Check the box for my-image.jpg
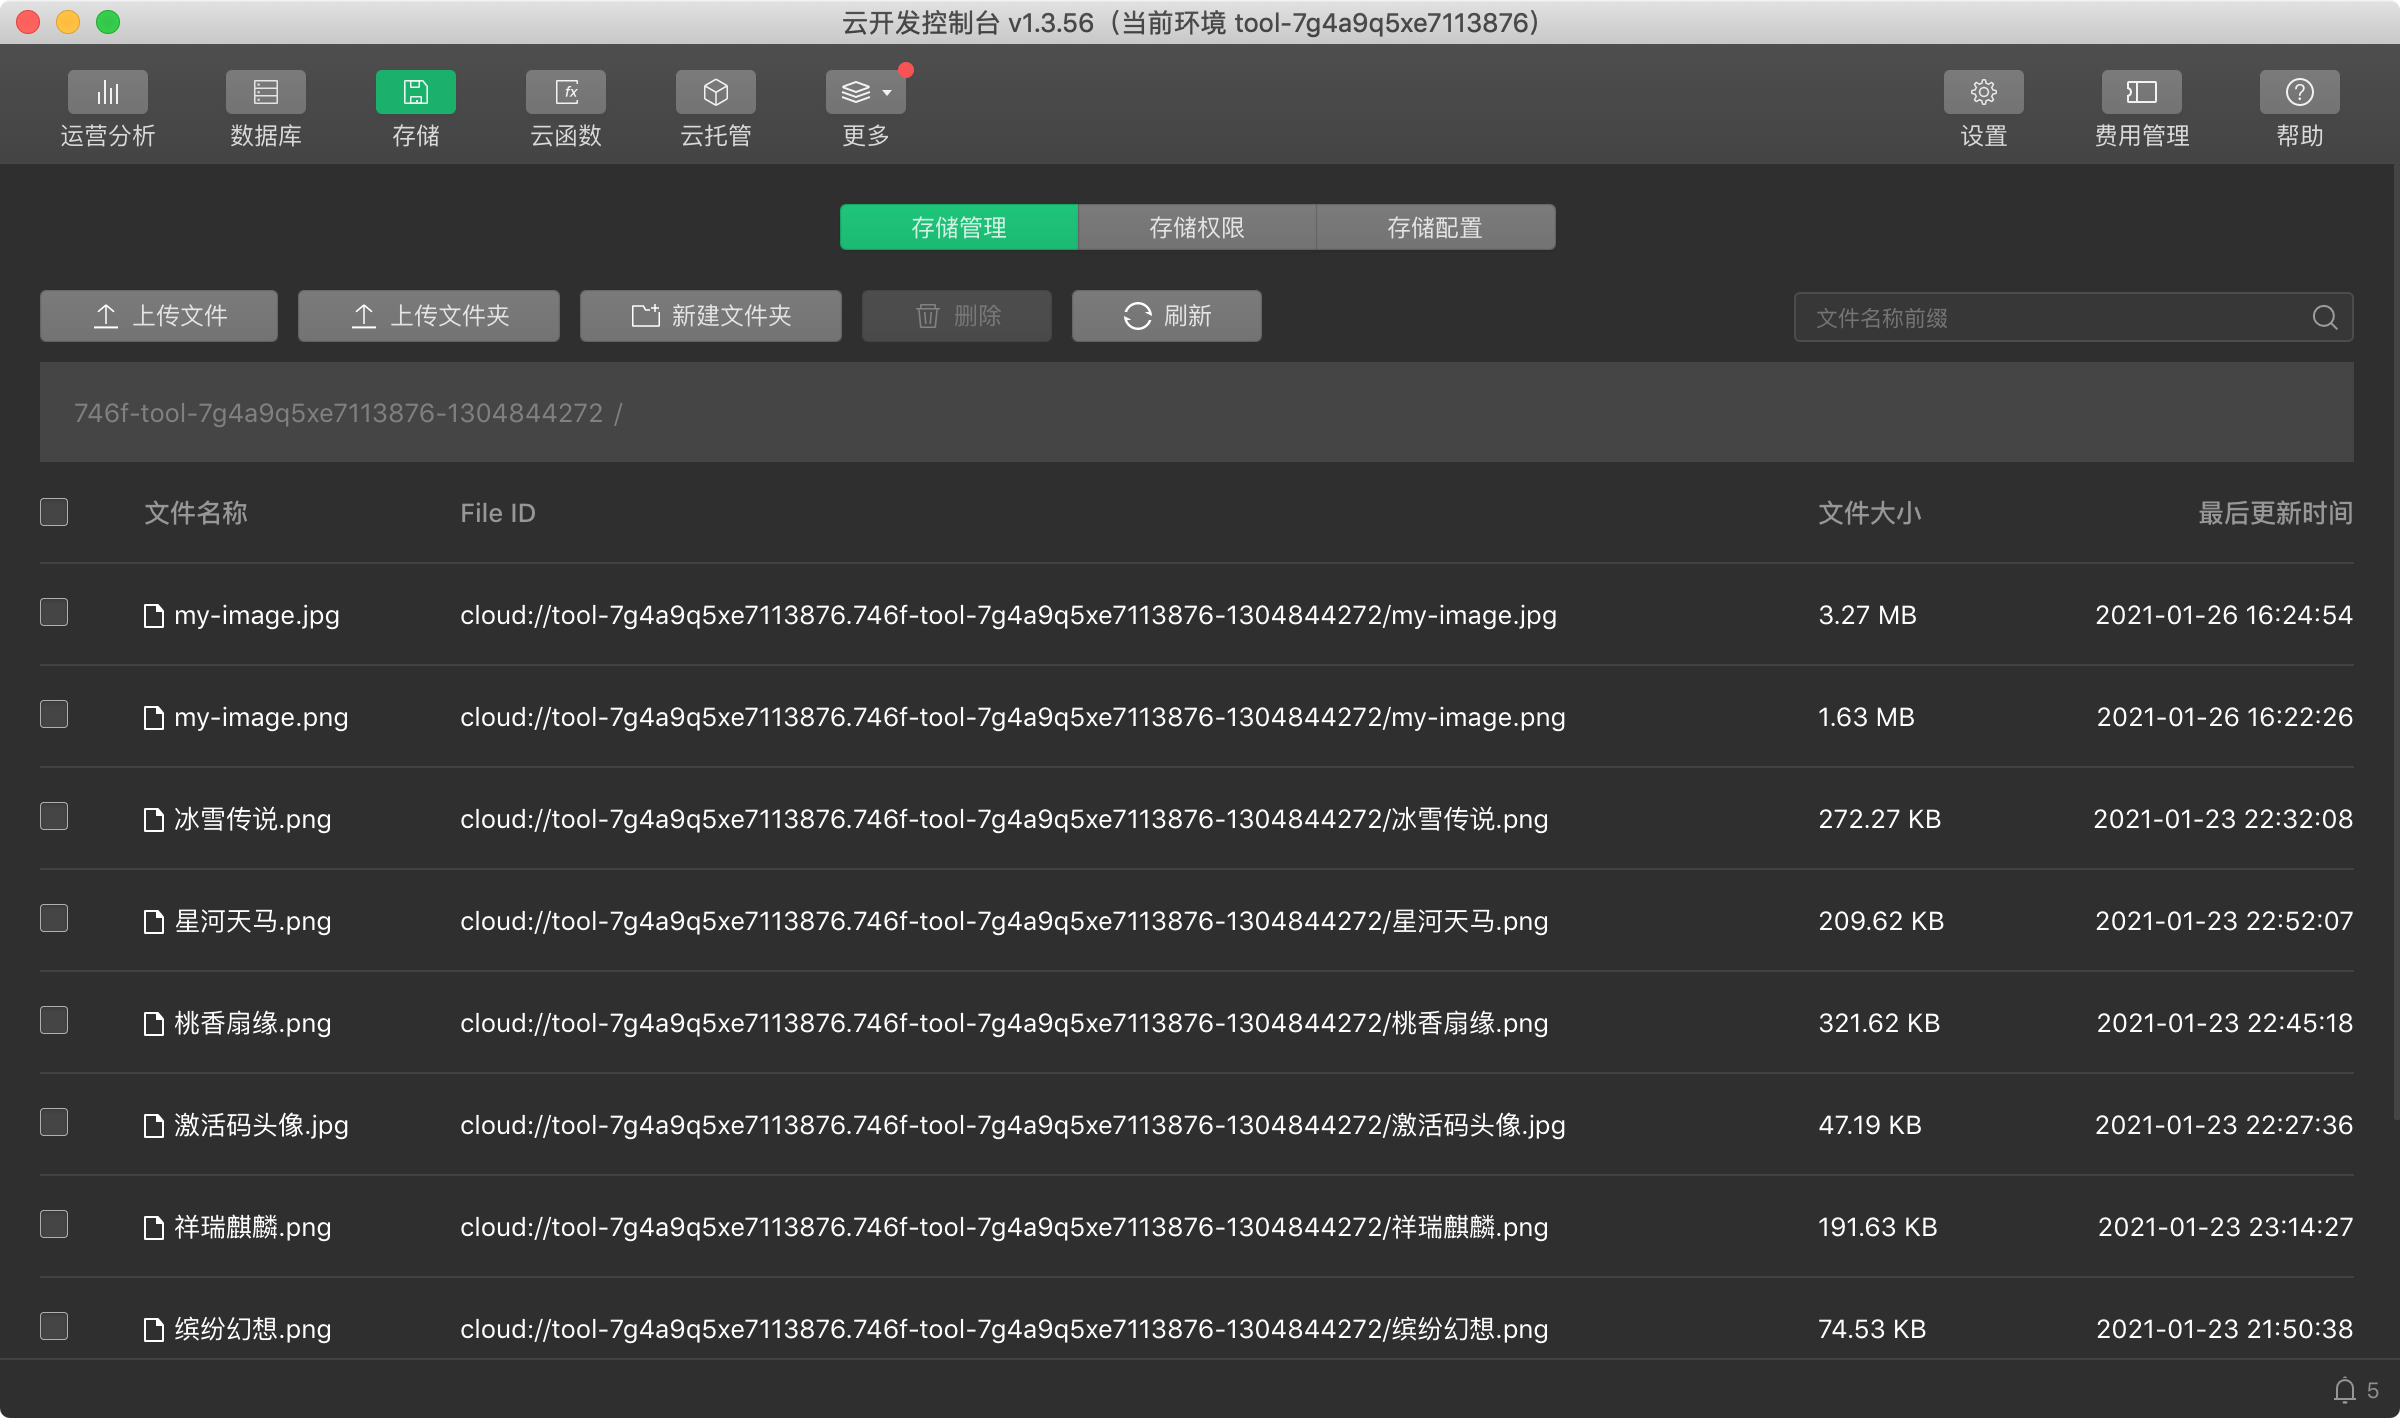Screen dimensions: 2400x1418 54,612
